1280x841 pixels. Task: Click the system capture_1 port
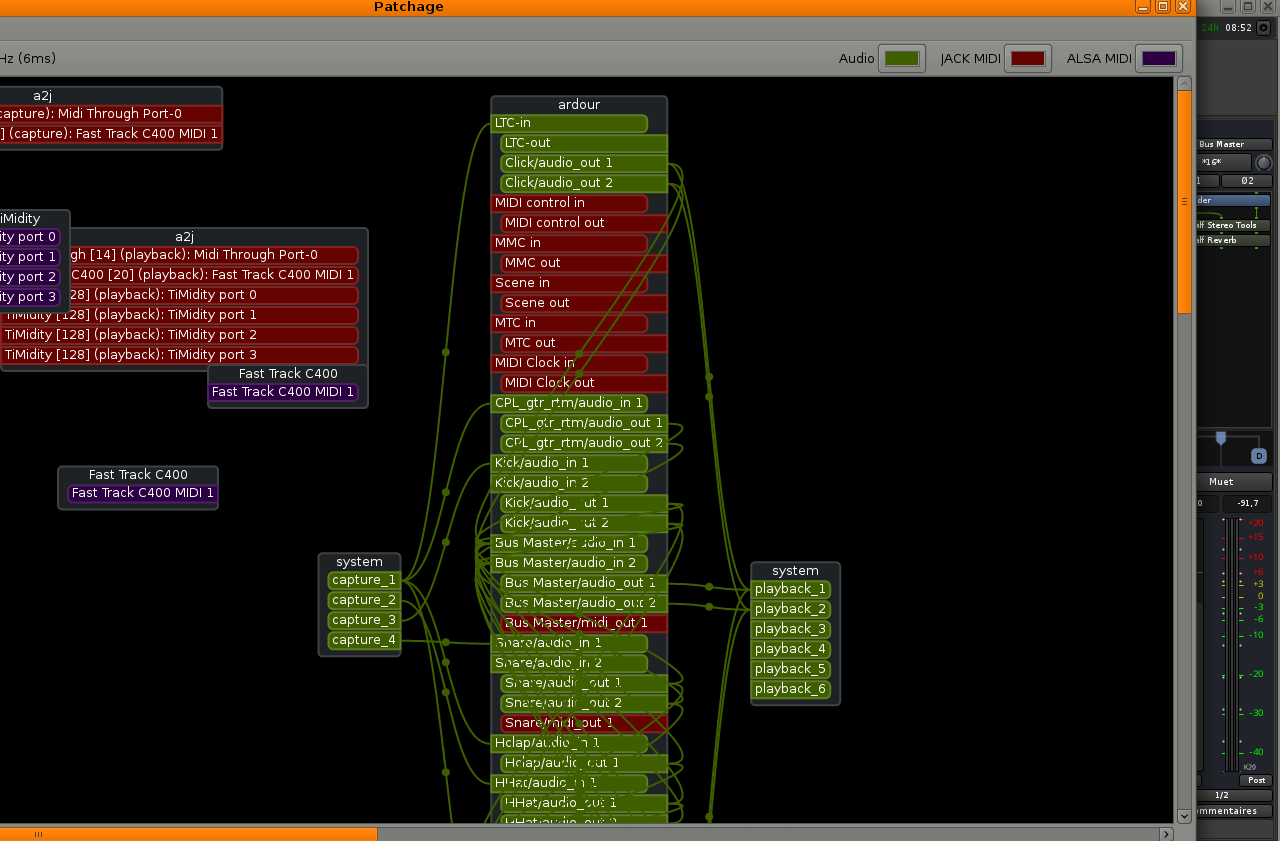364,580
